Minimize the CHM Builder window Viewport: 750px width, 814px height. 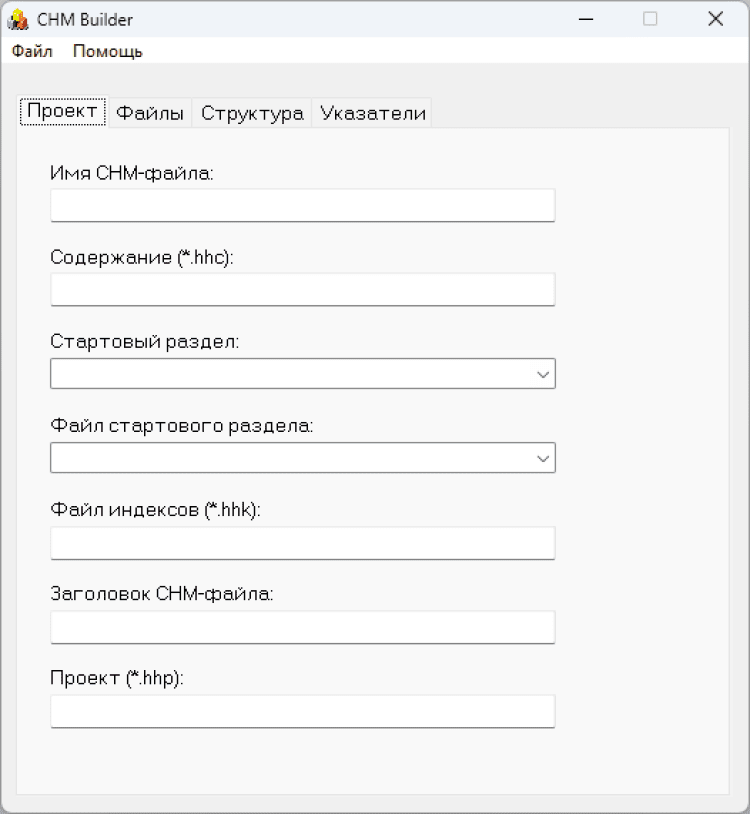point(584,19)
